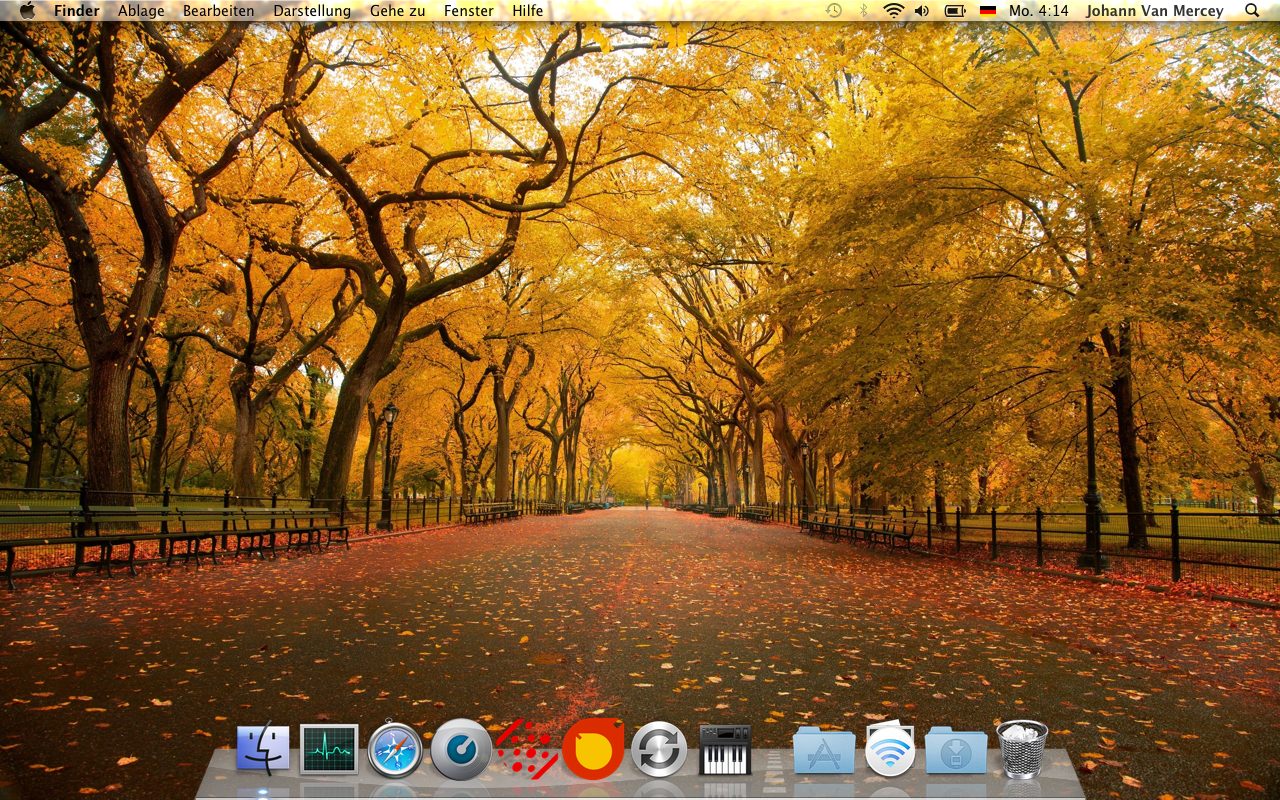Open the Darstellung menu
This screenshot has width=1280, height=800.
coord(312,10)
